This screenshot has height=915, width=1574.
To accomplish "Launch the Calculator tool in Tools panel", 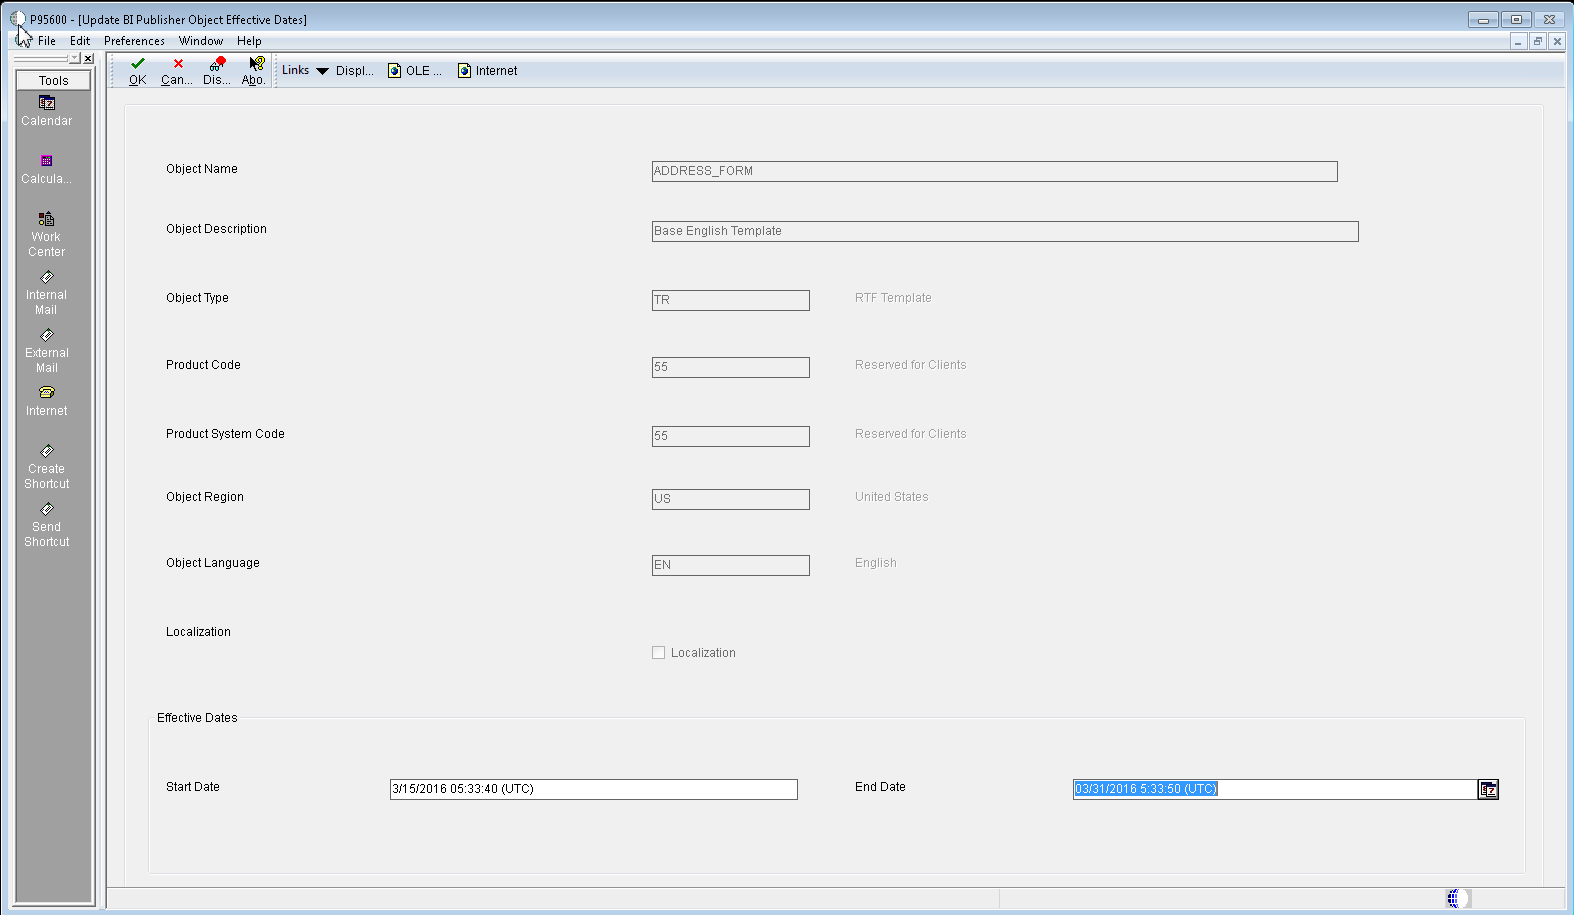I will point(47,170).
